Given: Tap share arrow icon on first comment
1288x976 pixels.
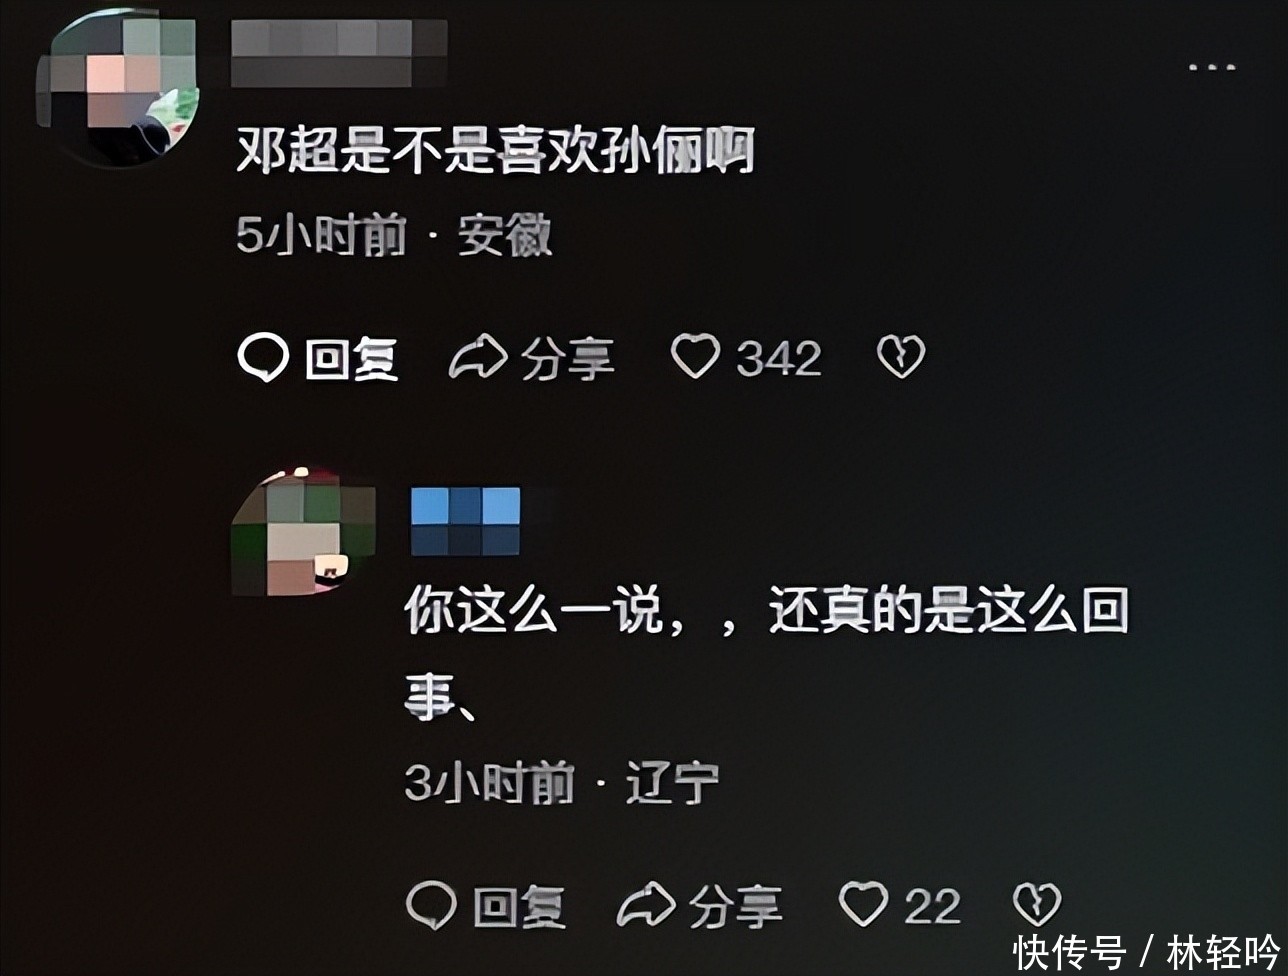Looking at the screenshot, I should pos(477,358).
